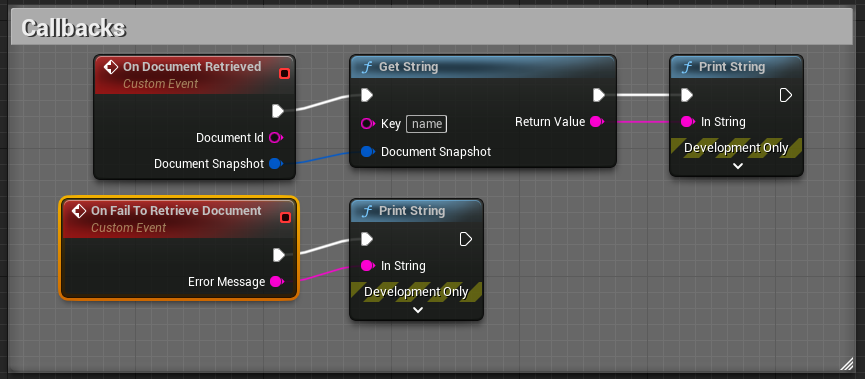Expand the lower Print String advanced options chevron

point(418,310)
